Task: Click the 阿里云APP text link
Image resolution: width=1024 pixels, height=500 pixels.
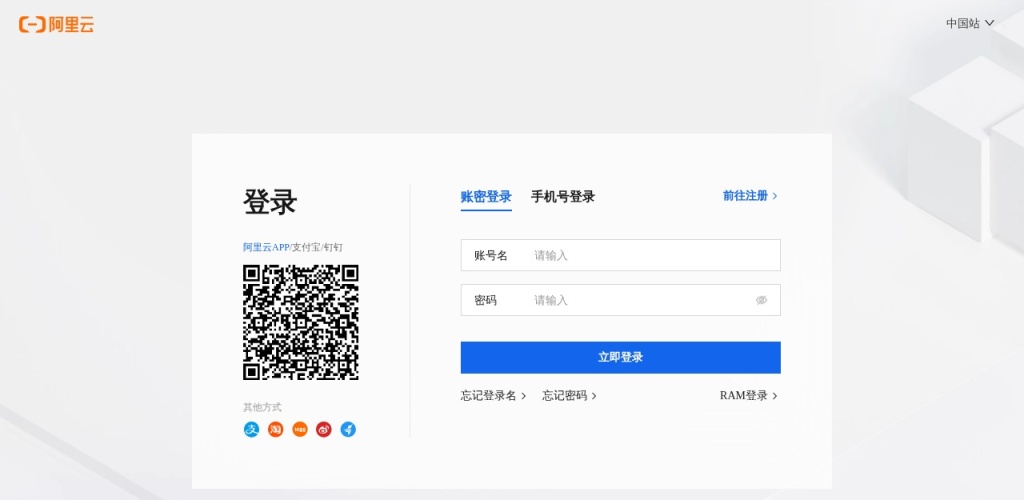Action: (265, 247)
